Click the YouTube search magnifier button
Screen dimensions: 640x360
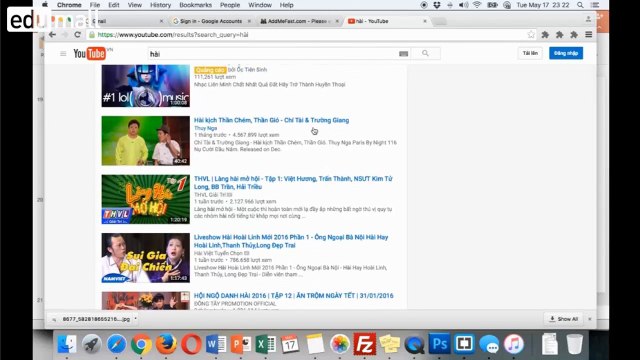425,53
